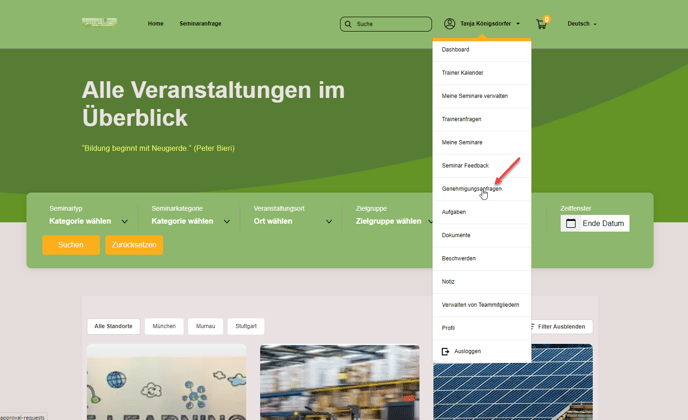Choose Seminar Feedback in the menu
The image size is (688, 420).
pyautogui.click(x=465, y=166)
